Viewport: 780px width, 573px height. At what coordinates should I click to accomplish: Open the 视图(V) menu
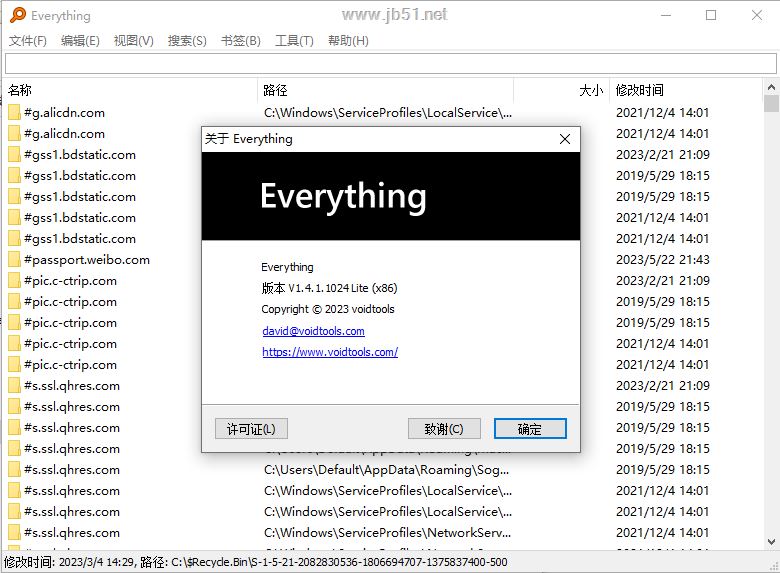133,41
